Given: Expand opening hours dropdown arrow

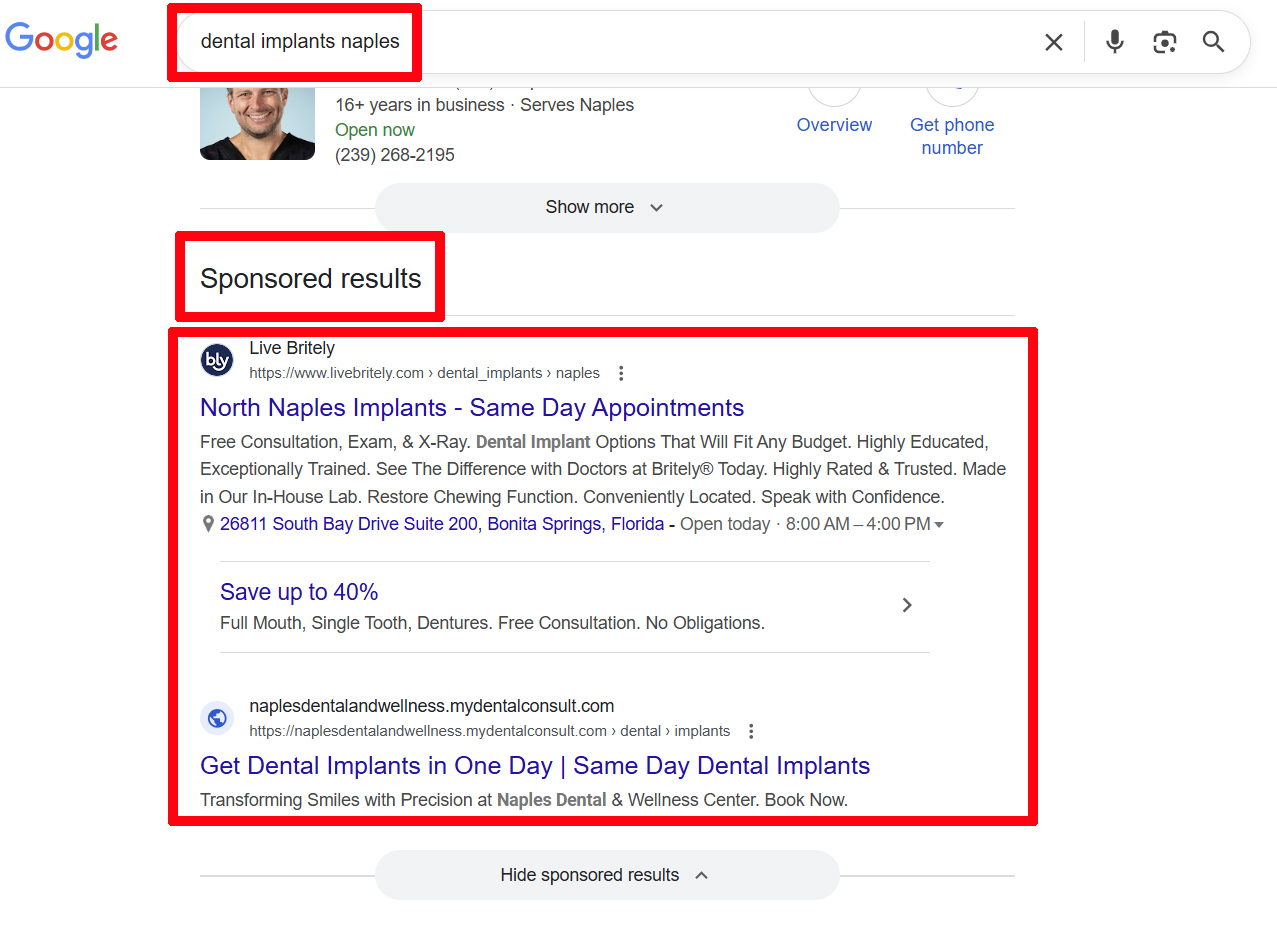Looking at the screenshot, I should pyautogui.click(x=939, y=525).
